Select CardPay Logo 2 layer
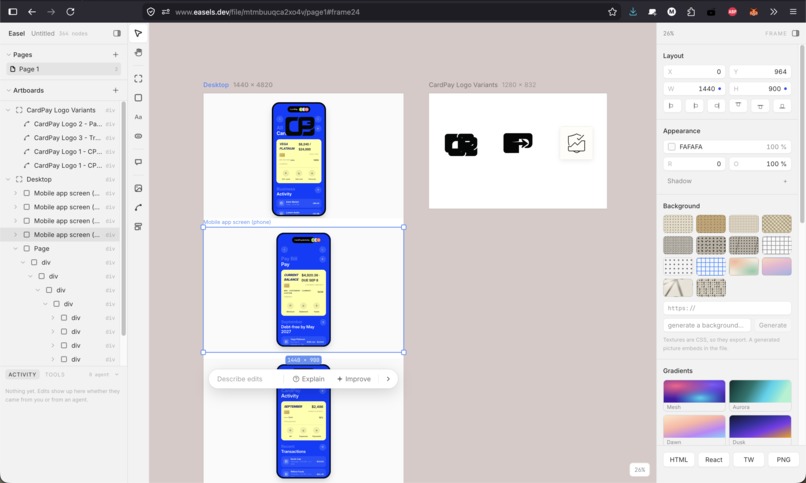The height and width of the screenshot is (483, 806). click(68, 124)
